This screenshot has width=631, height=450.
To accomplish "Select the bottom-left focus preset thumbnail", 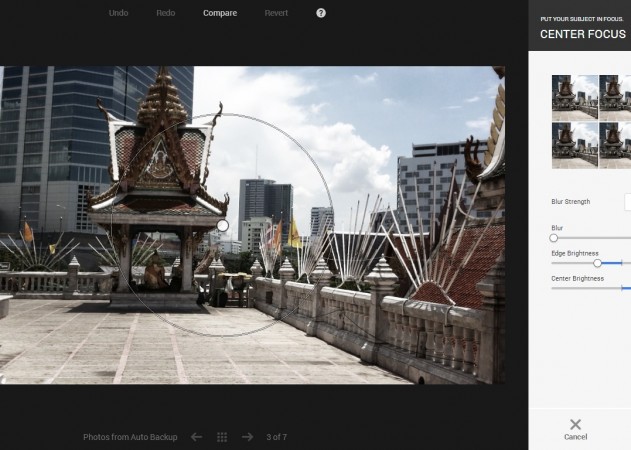I will [574, 145].
